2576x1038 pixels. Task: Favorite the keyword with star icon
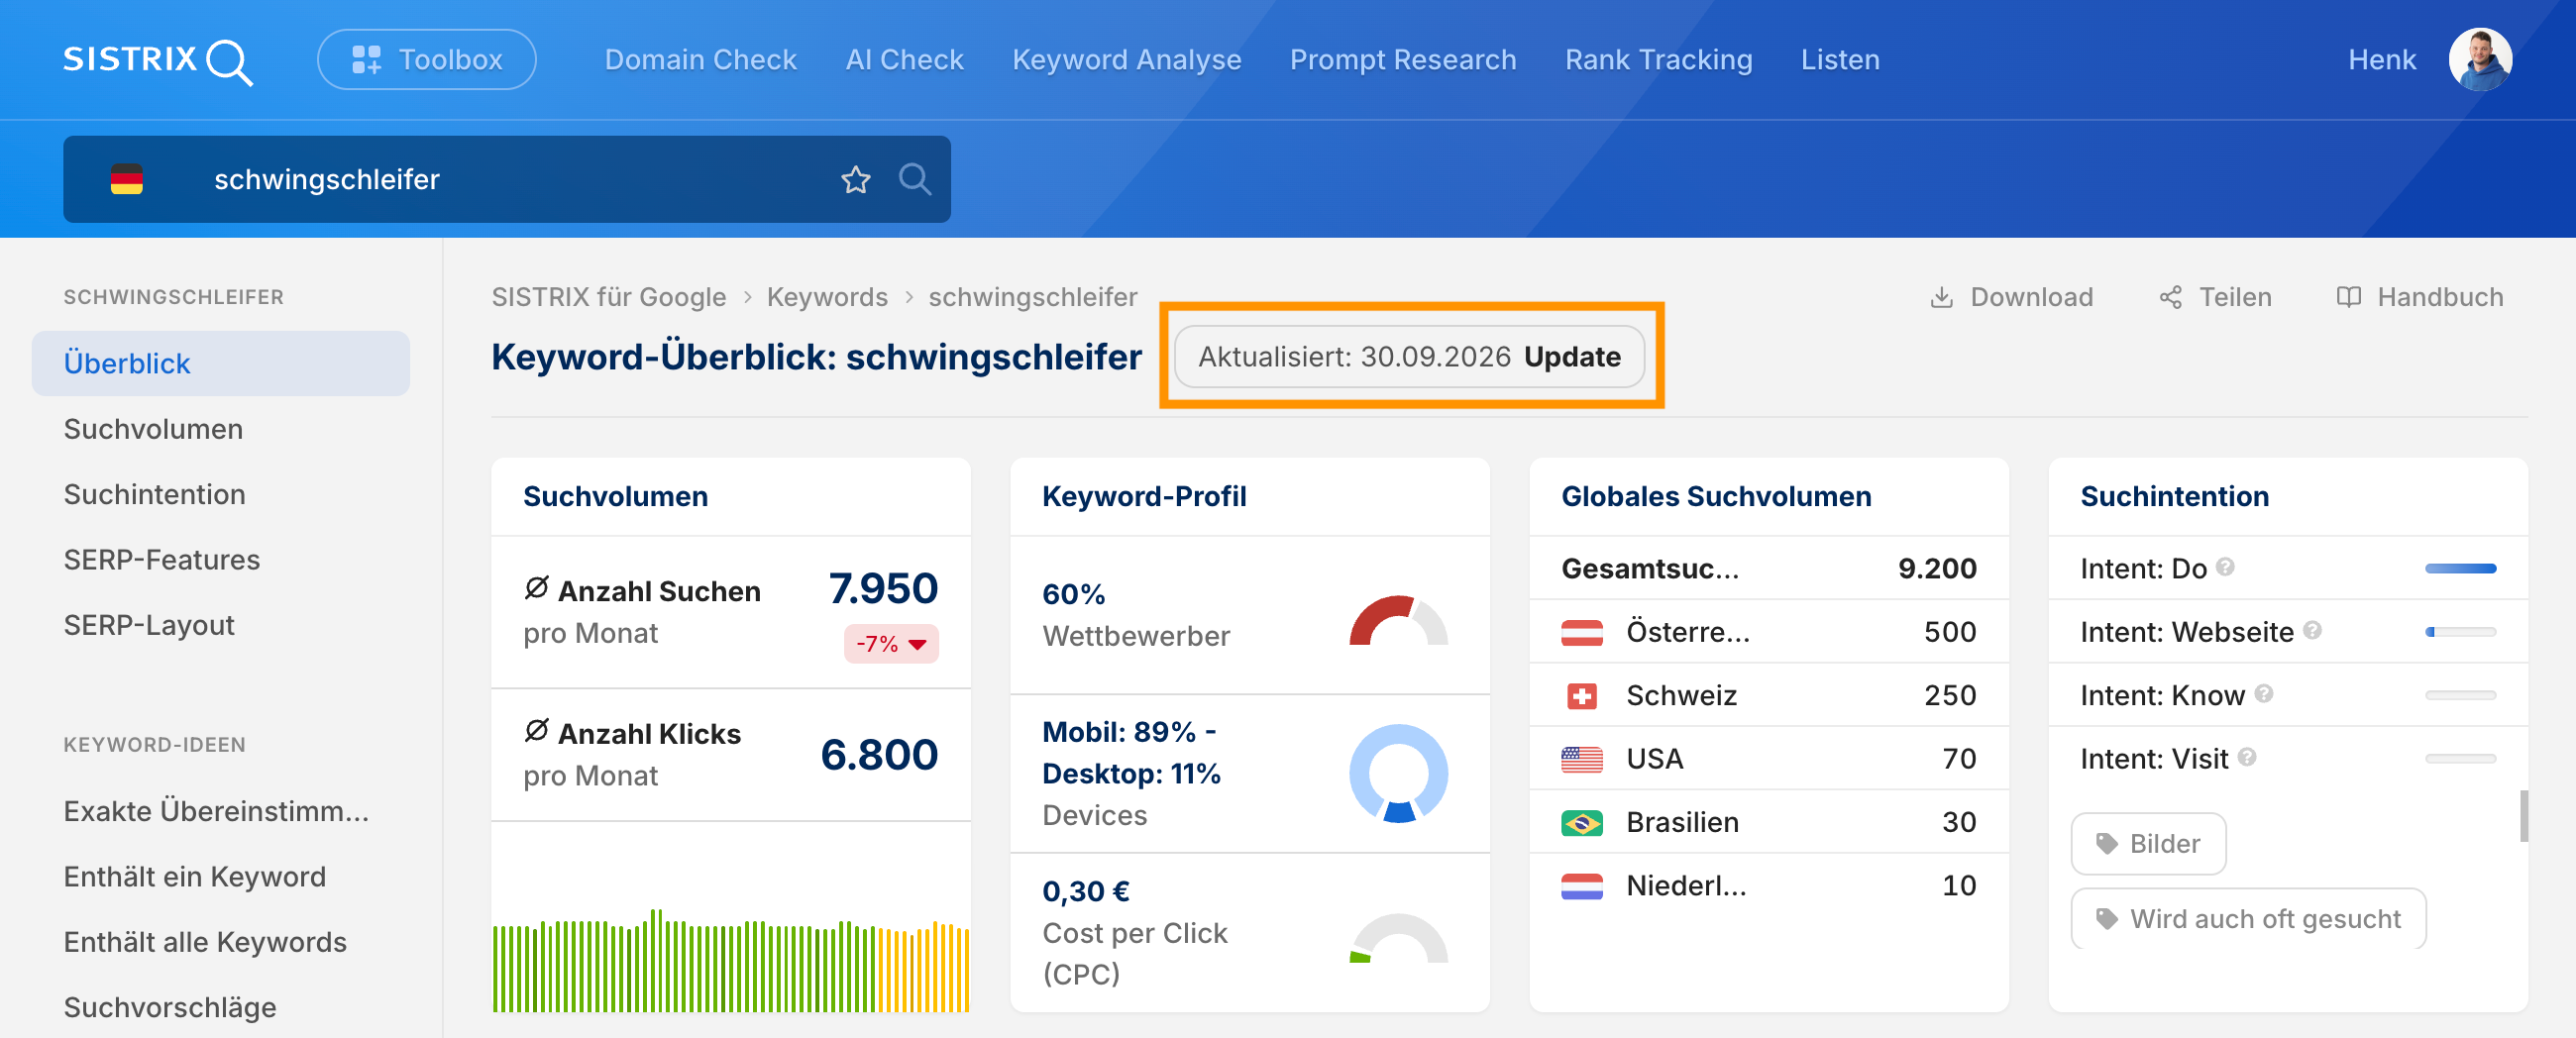coord(855,180)
